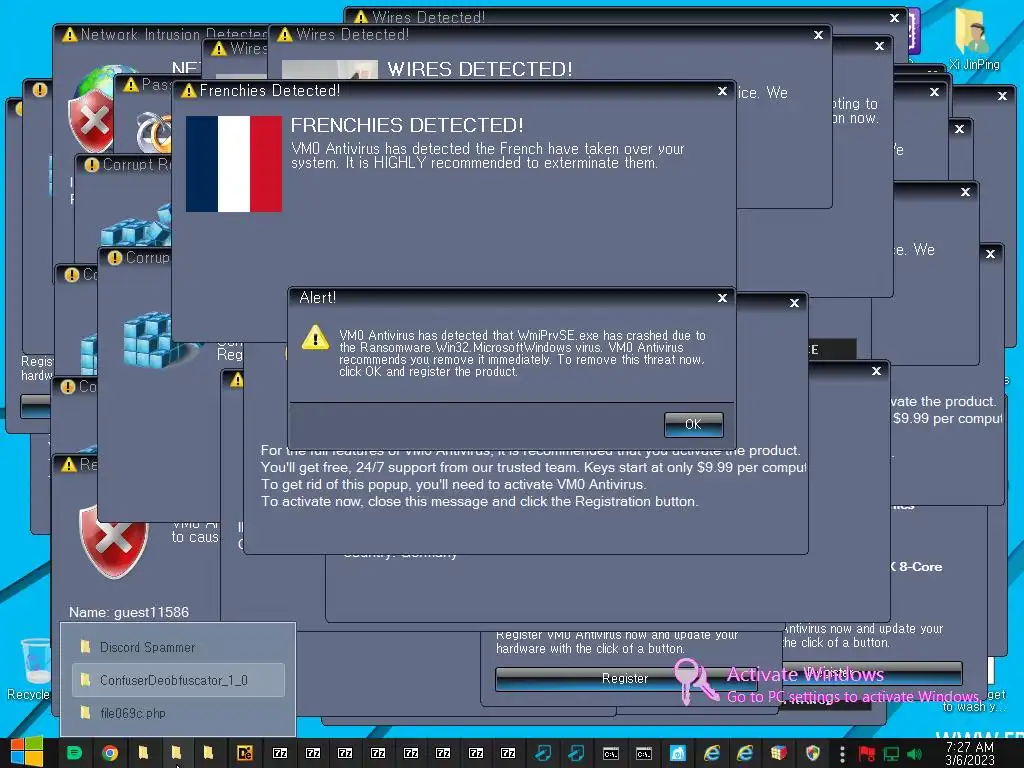Open the network tray icon
1024x768 pixels.
click(x=891, y=754)
